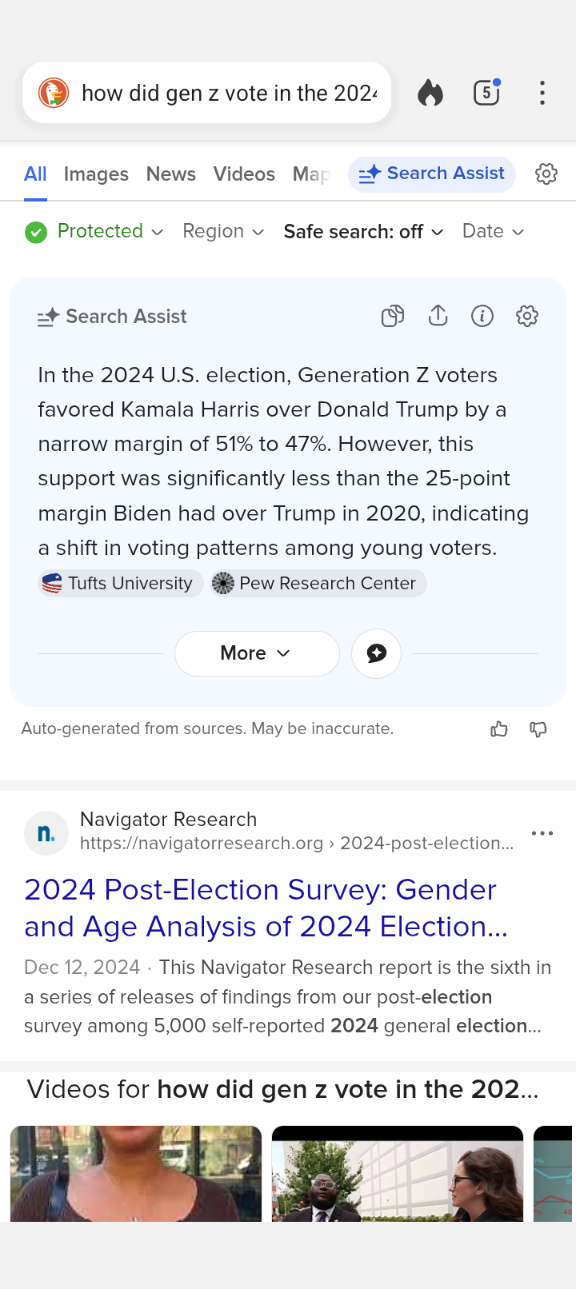Give thumbs down to the answer
The image size is (576, 1289).
[x=538, y=729]
